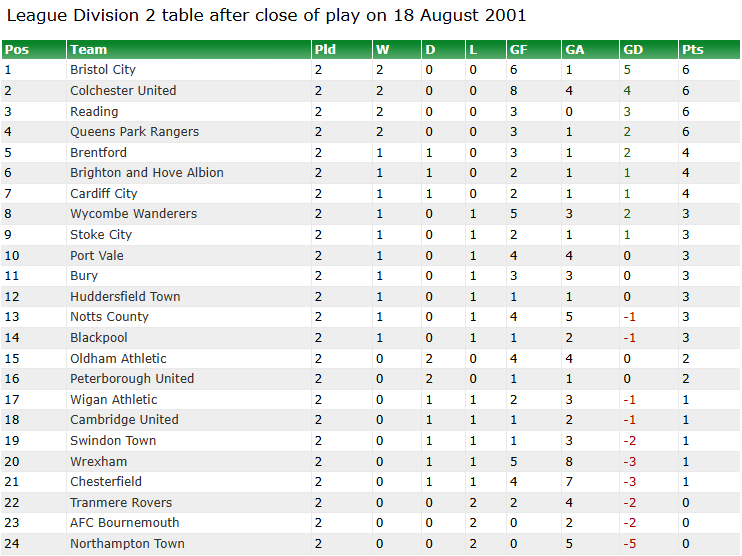The height and width of the screenshot is (556, 742).
Task: Click the table title heading text
Action: 266,16
